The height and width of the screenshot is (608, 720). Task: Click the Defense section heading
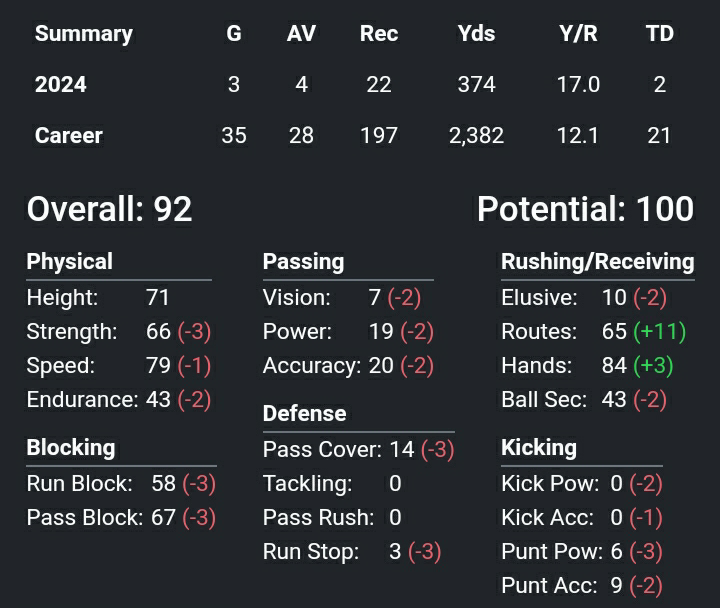304,414
